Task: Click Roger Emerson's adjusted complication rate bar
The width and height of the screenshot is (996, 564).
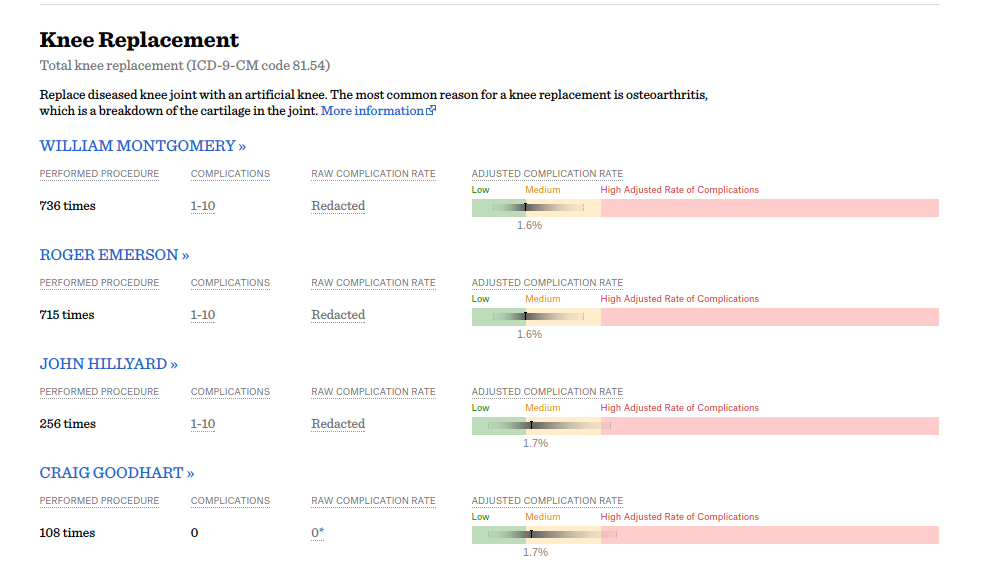Action: pyautogui.click(x=705, y=317)
